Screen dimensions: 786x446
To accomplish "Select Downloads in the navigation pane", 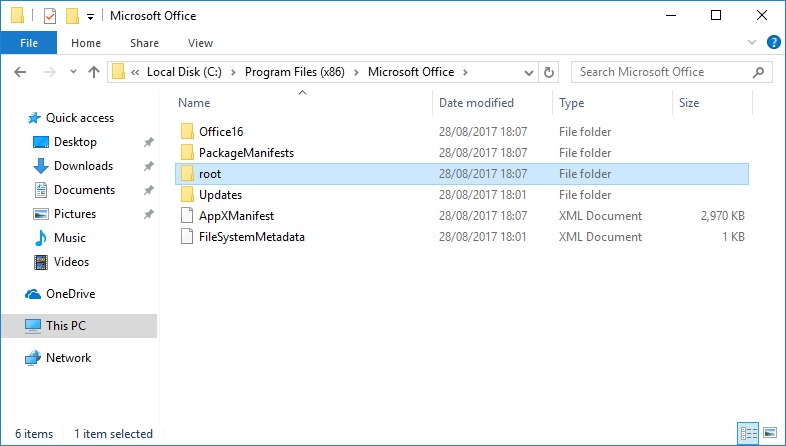I will click(83, 166).
